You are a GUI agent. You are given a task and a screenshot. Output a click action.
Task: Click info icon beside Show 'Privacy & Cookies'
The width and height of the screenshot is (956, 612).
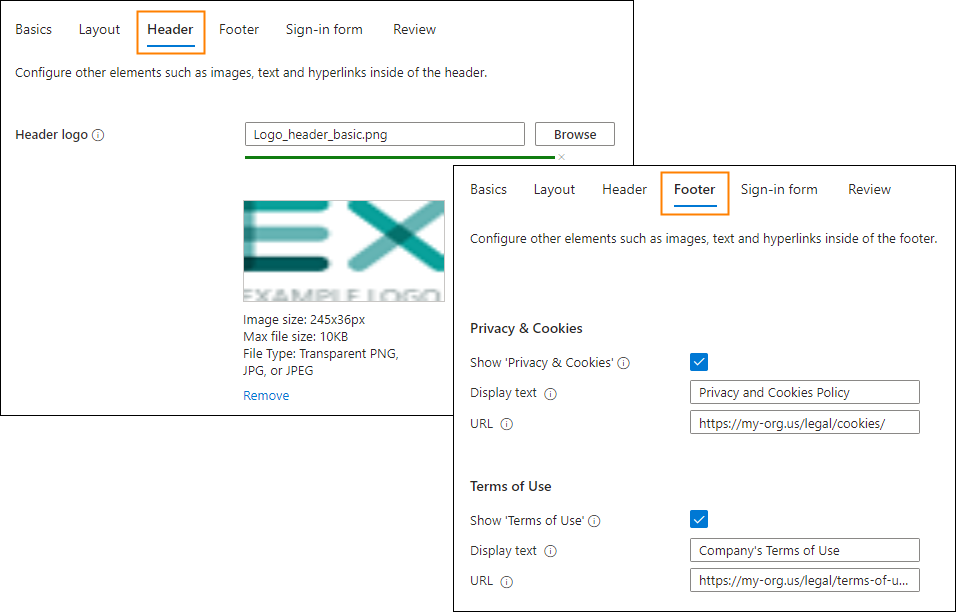pyautogui.click(x=623, y=363)
